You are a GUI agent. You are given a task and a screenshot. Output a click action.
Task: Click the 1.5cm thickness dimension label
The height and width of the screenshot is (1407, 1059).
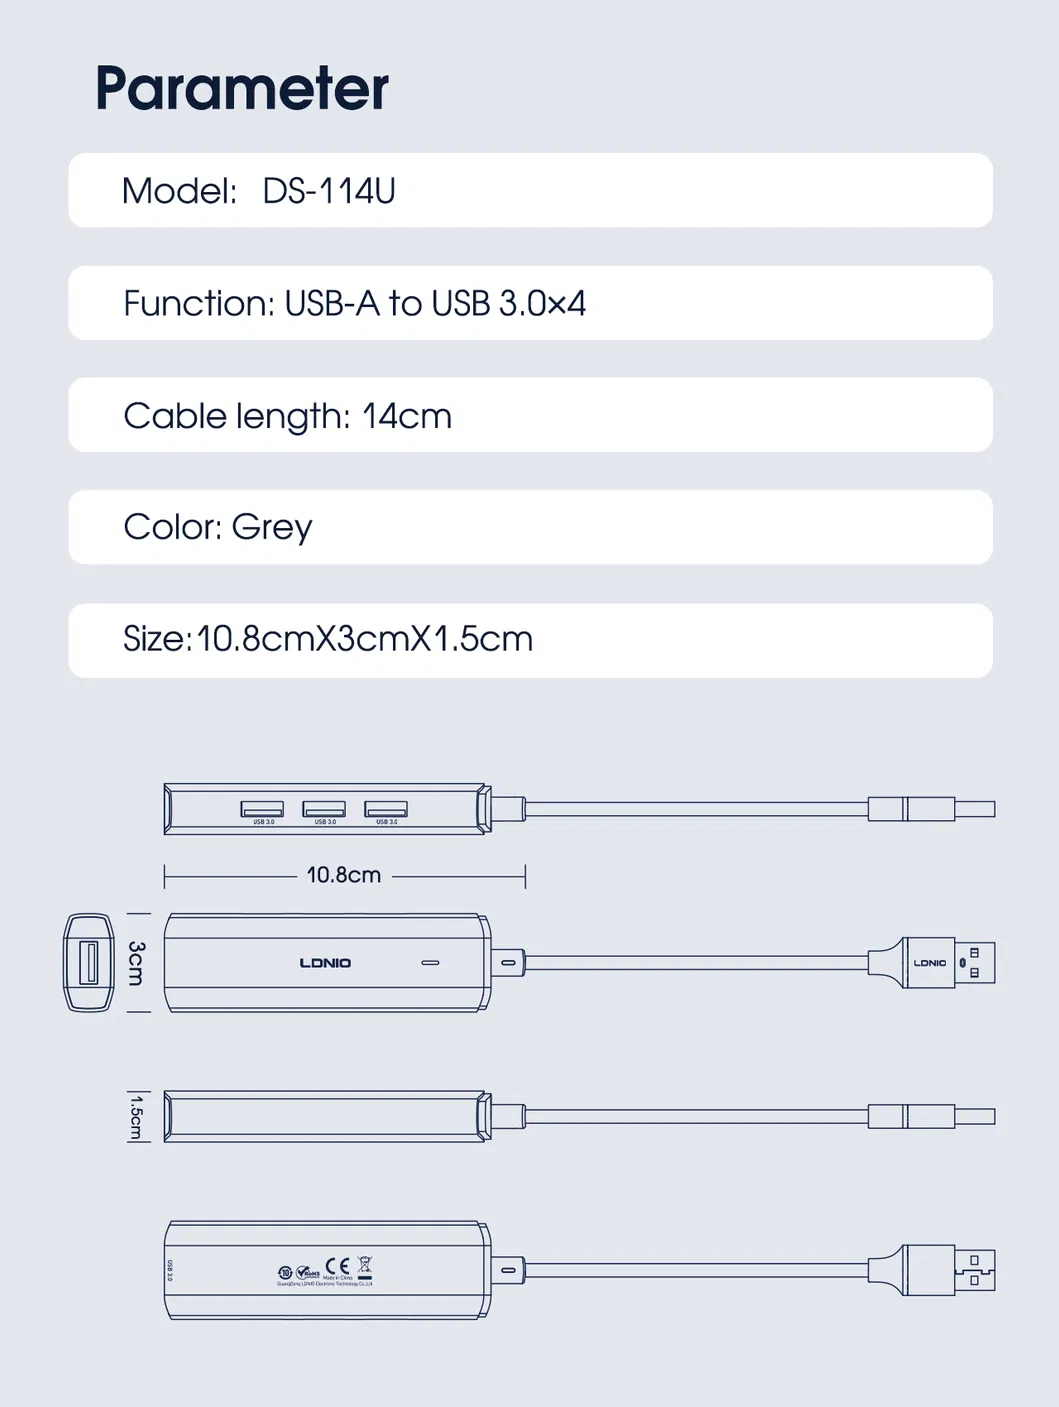pyautogui.click(x=136, y=1116)
